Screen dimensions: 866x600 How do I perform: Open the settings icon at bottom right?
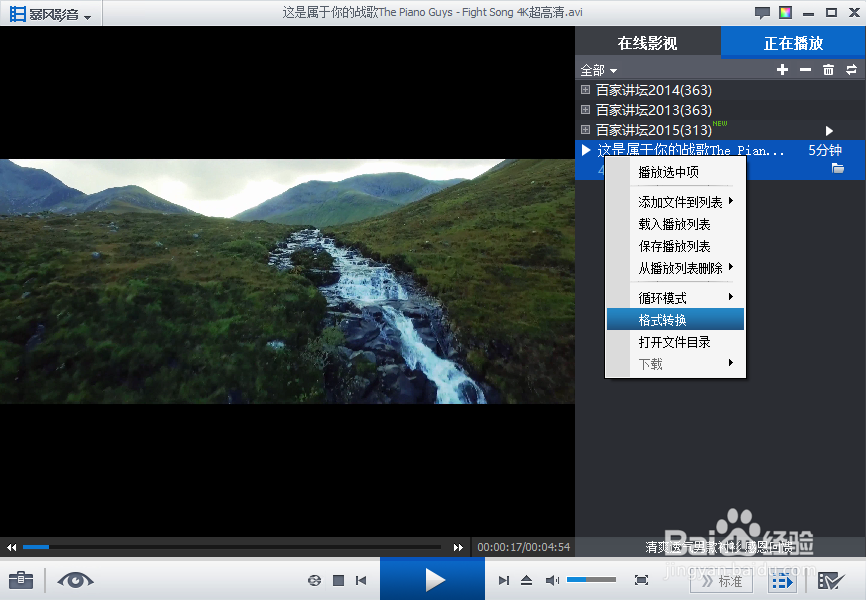click(x=830, y=580)
